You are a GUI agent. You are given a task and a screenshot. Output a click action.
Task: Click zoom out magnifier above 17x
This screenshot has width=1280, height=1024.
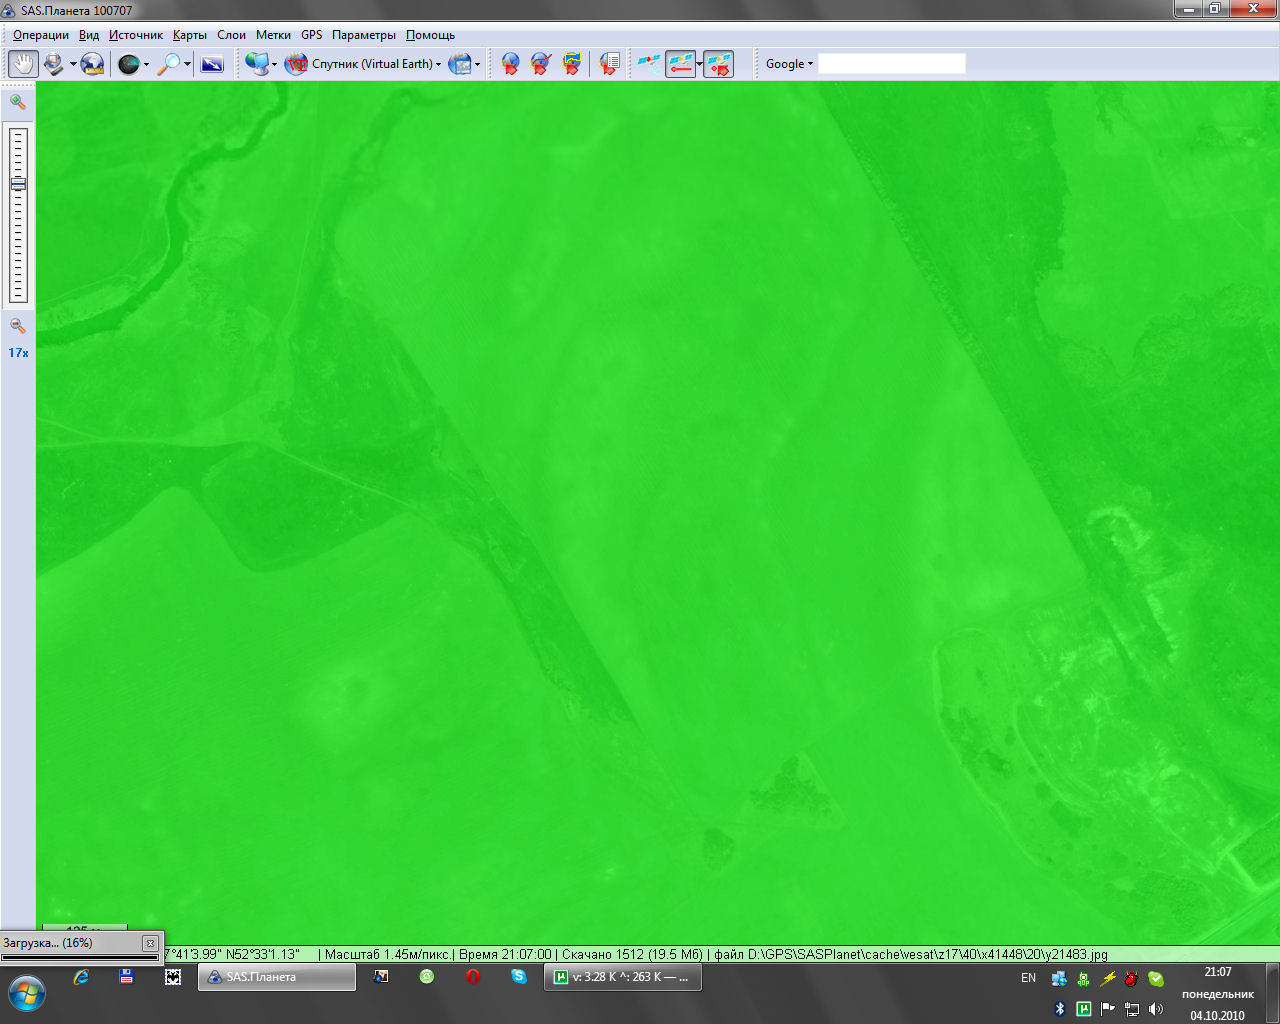[x=18, y=326]
